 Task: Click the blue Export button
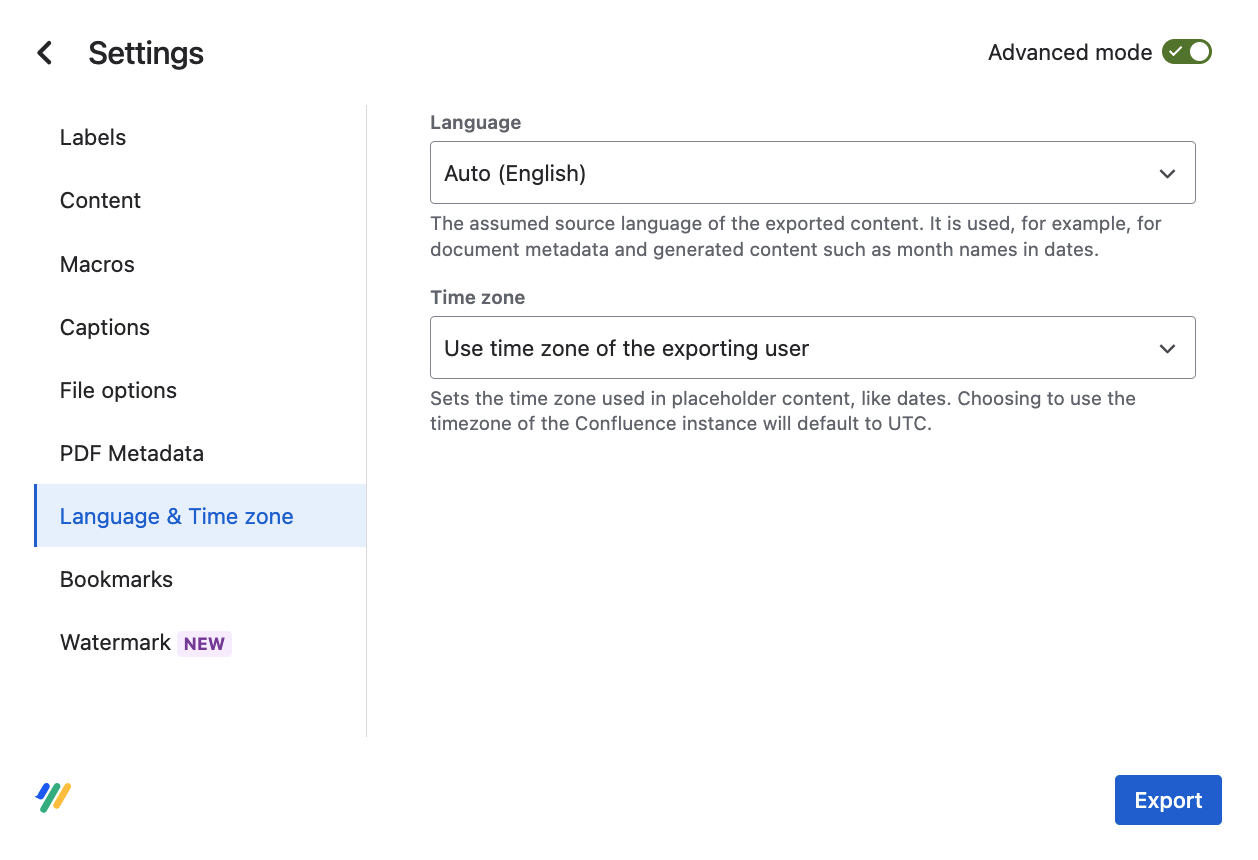pyautogui.click(x=1167, y=800)
